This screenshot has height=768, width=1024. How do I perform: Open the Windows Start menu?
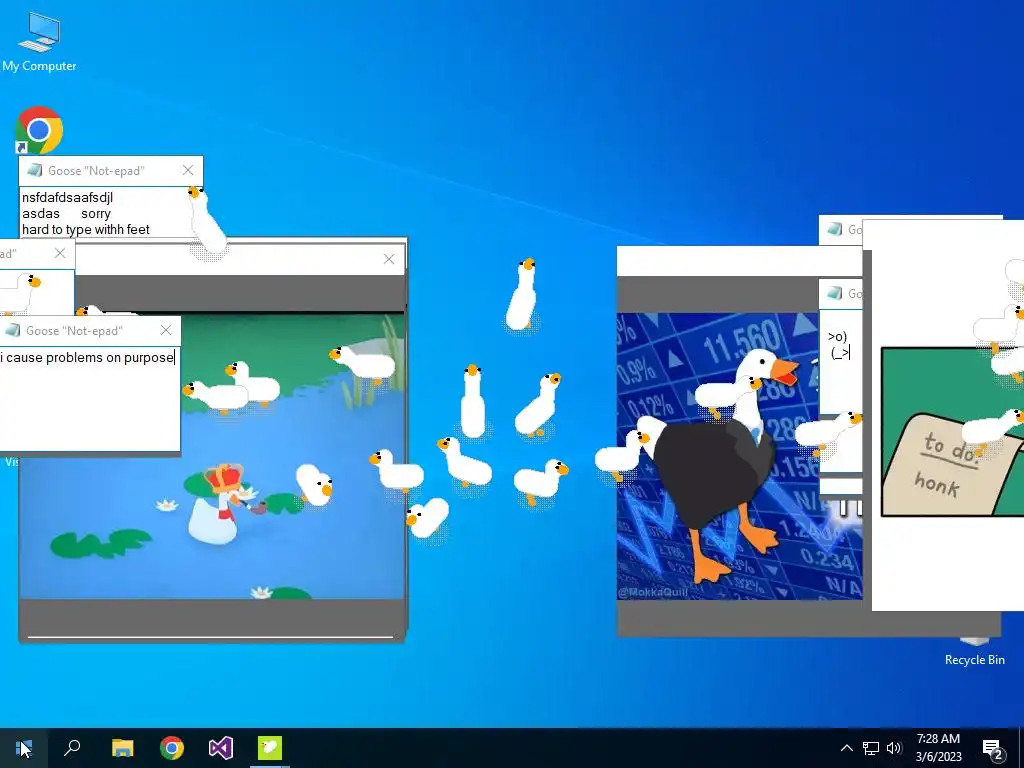pyautogui.click(x=24, y=748)
